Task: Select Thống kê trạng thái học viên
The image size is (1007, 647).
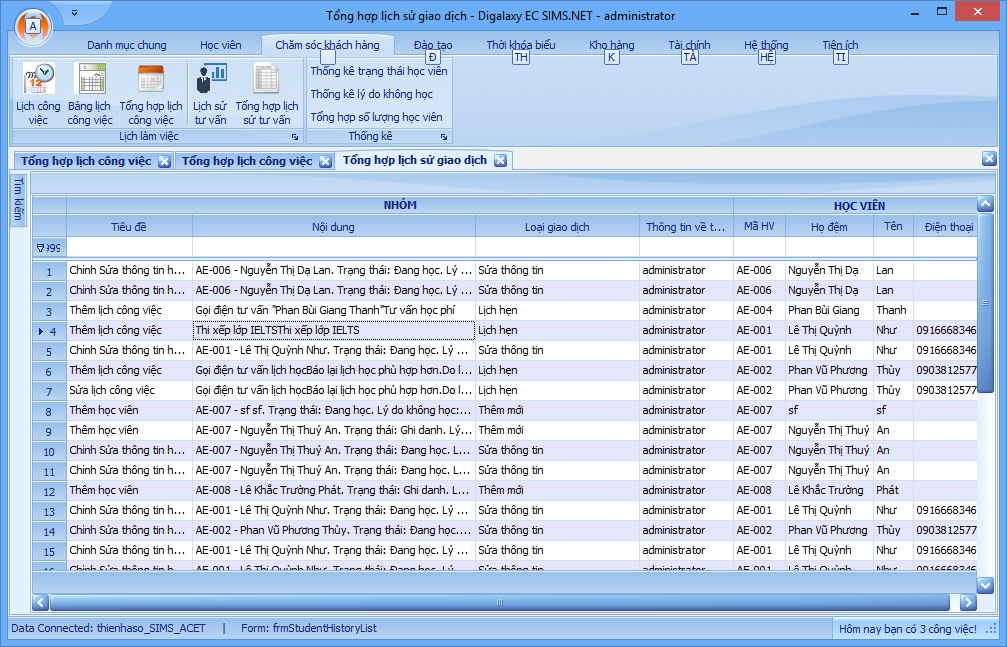Action: click(379, 72)
